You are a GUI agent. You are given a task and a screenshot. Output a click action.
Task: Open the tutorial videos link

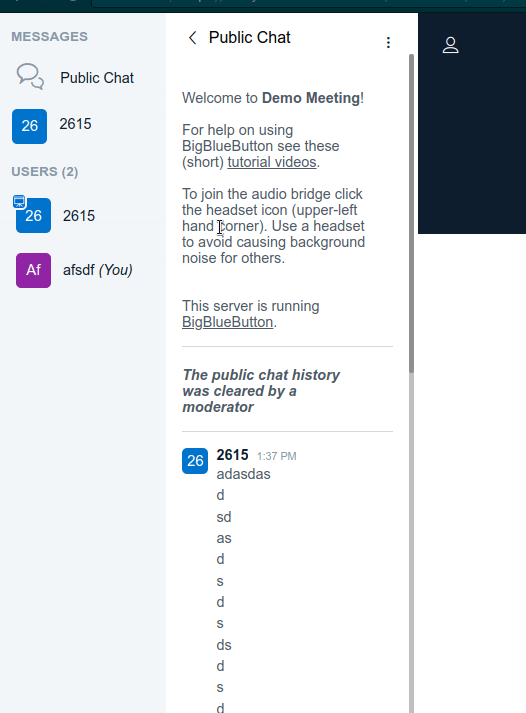click(271, 162)
